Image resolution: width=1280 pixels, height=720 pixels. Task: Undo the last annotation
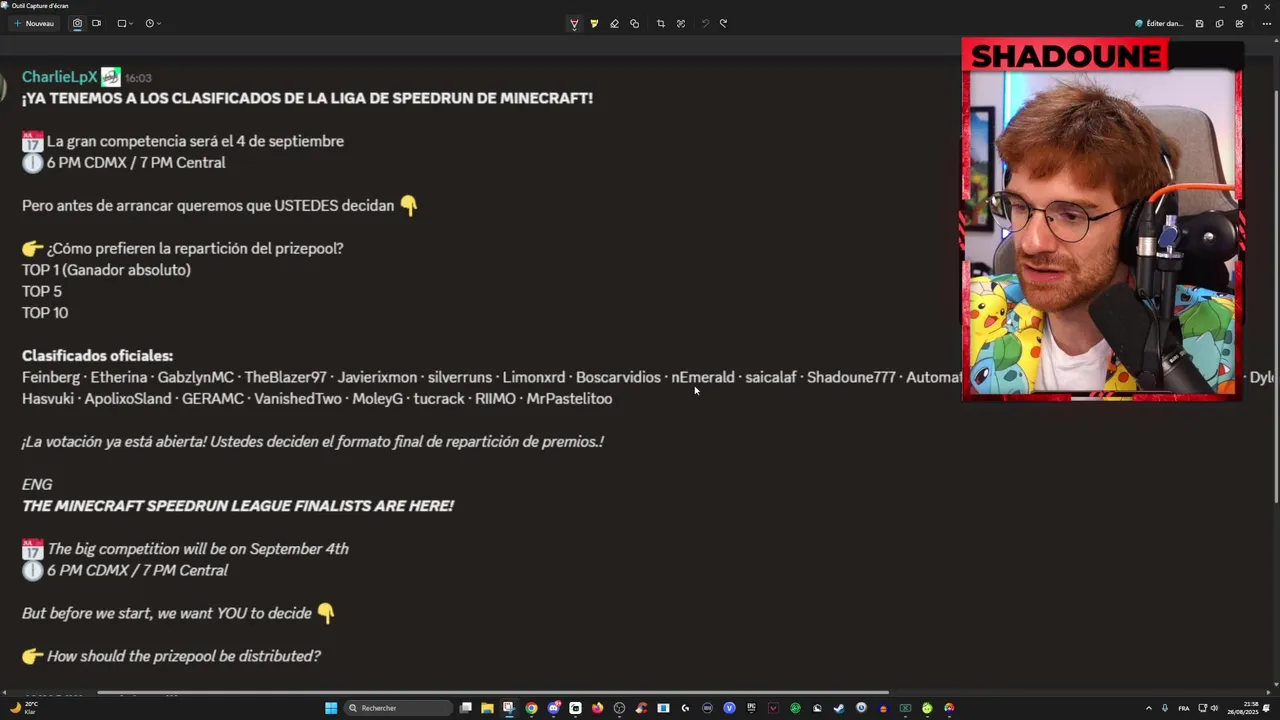(705, 23)
